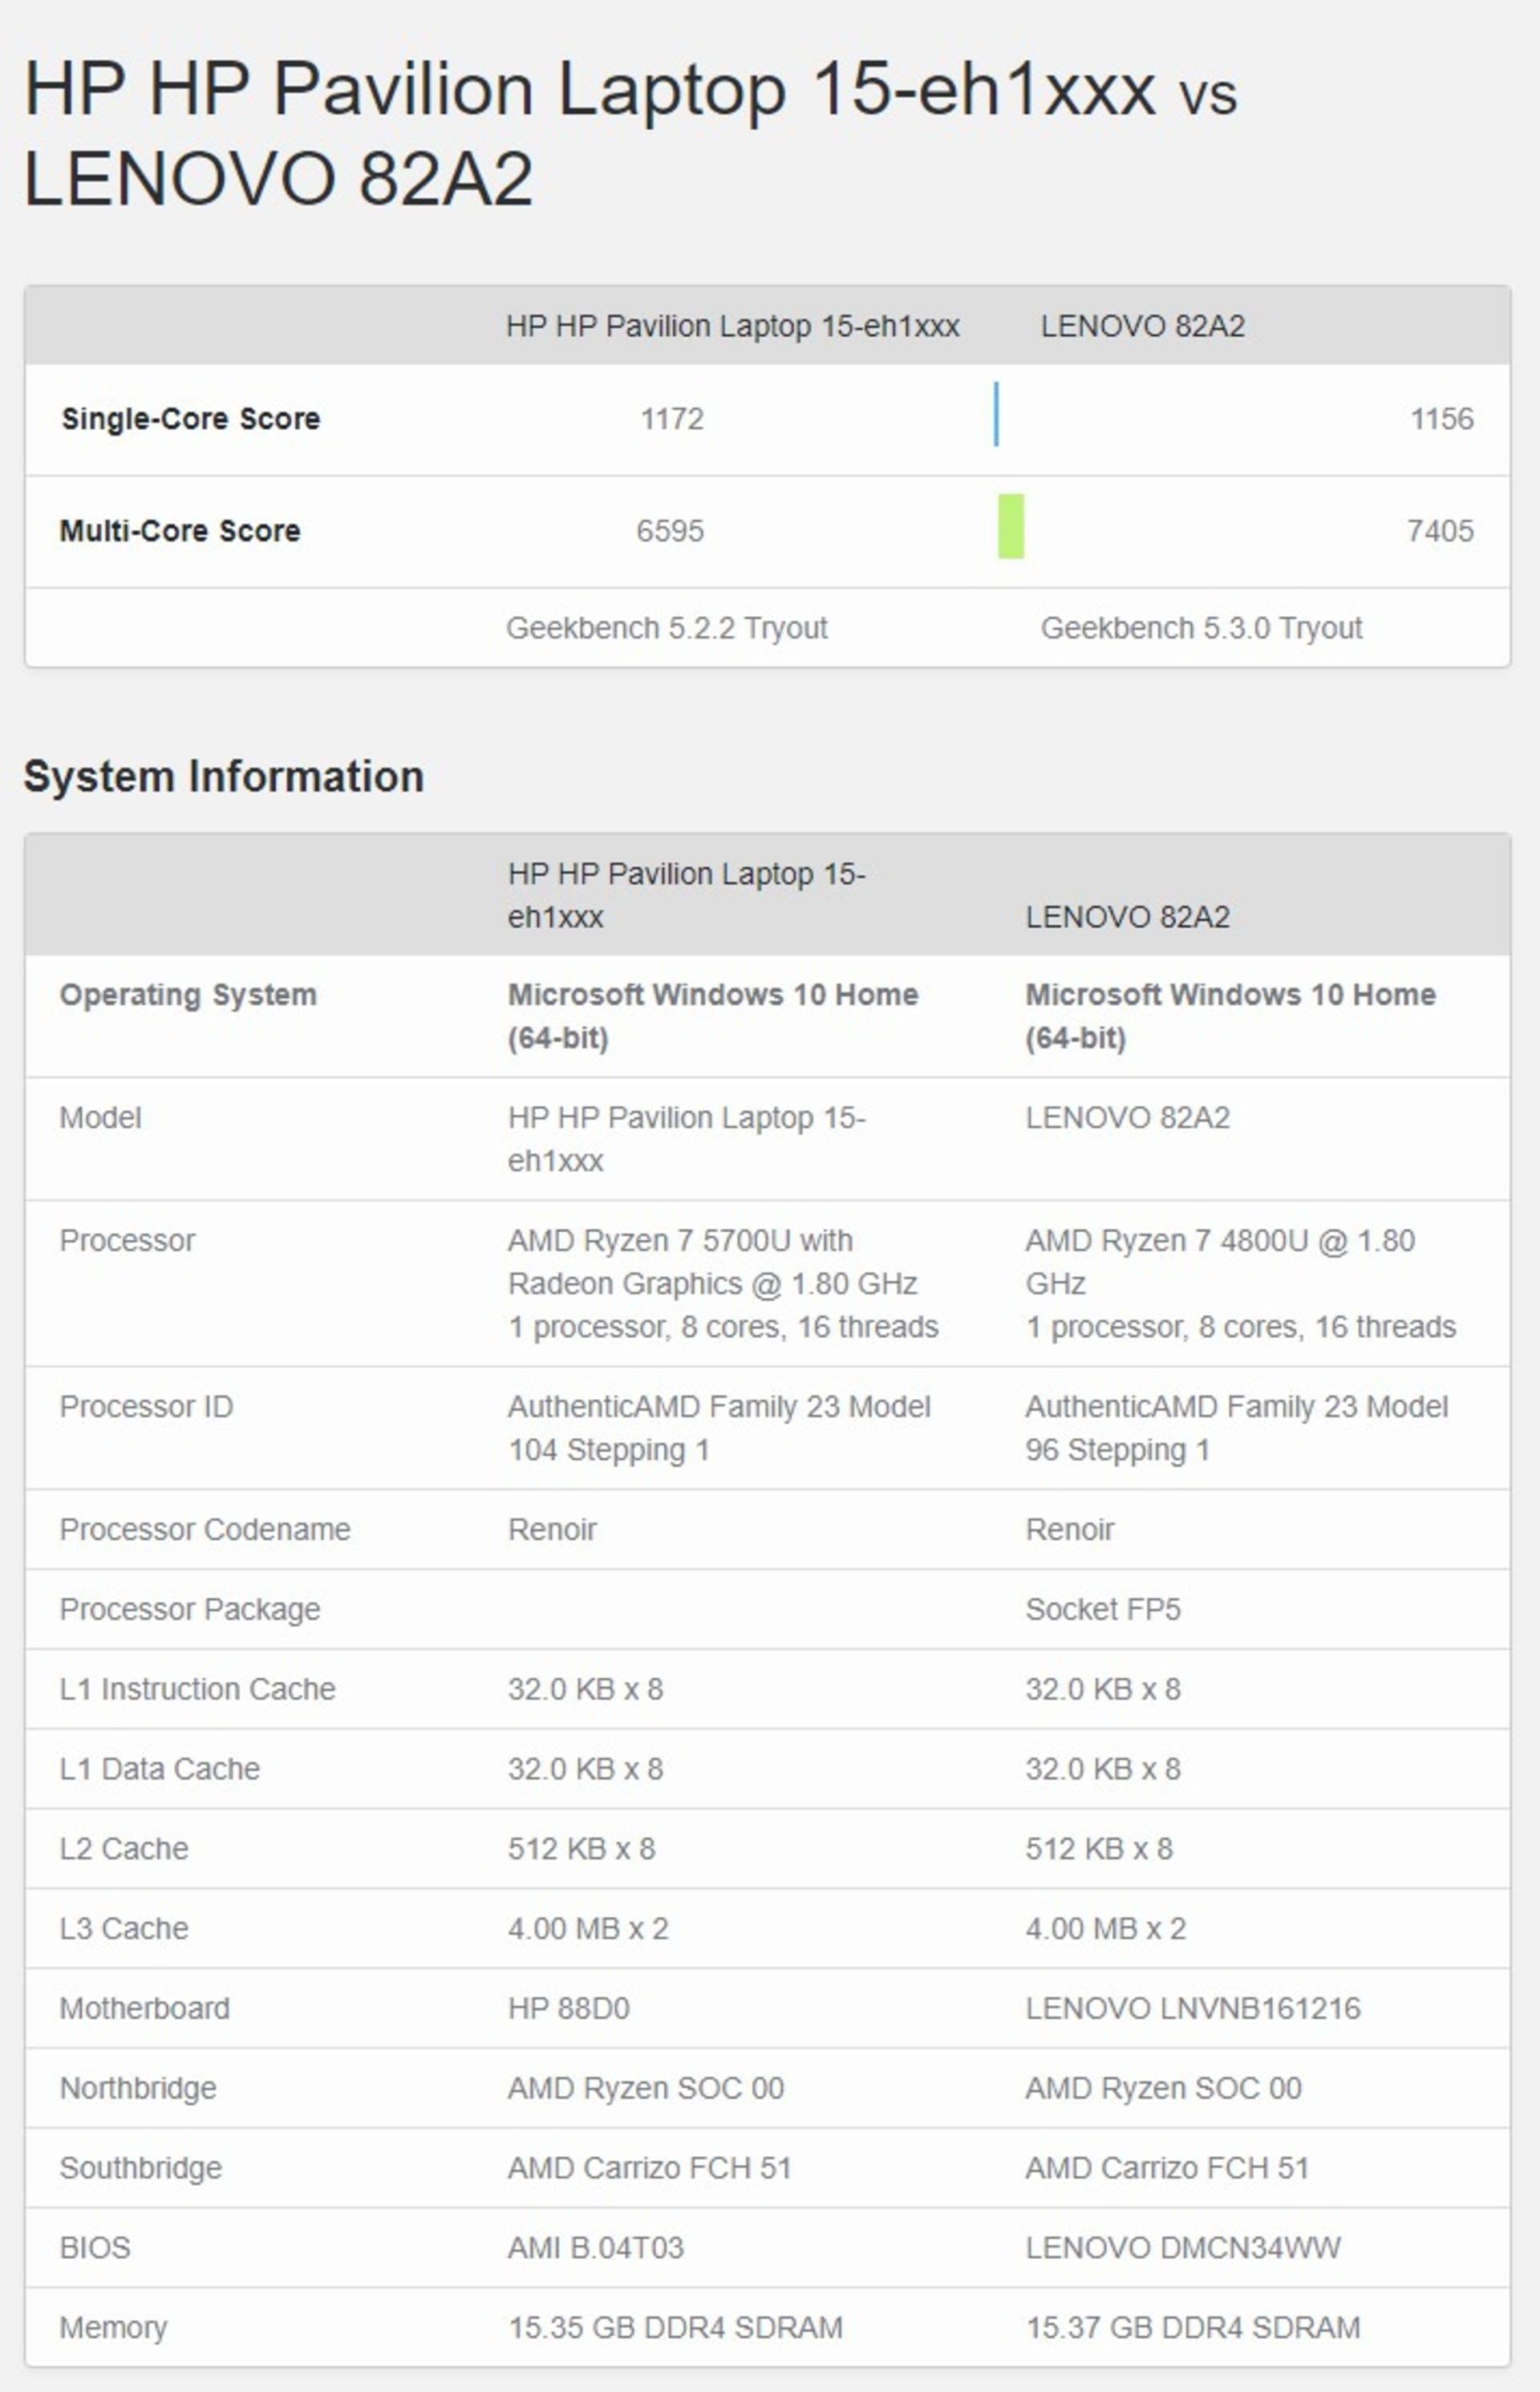Click the 15.37 GB DDR4 SDRAM value

click(x=1193, y=2328)
